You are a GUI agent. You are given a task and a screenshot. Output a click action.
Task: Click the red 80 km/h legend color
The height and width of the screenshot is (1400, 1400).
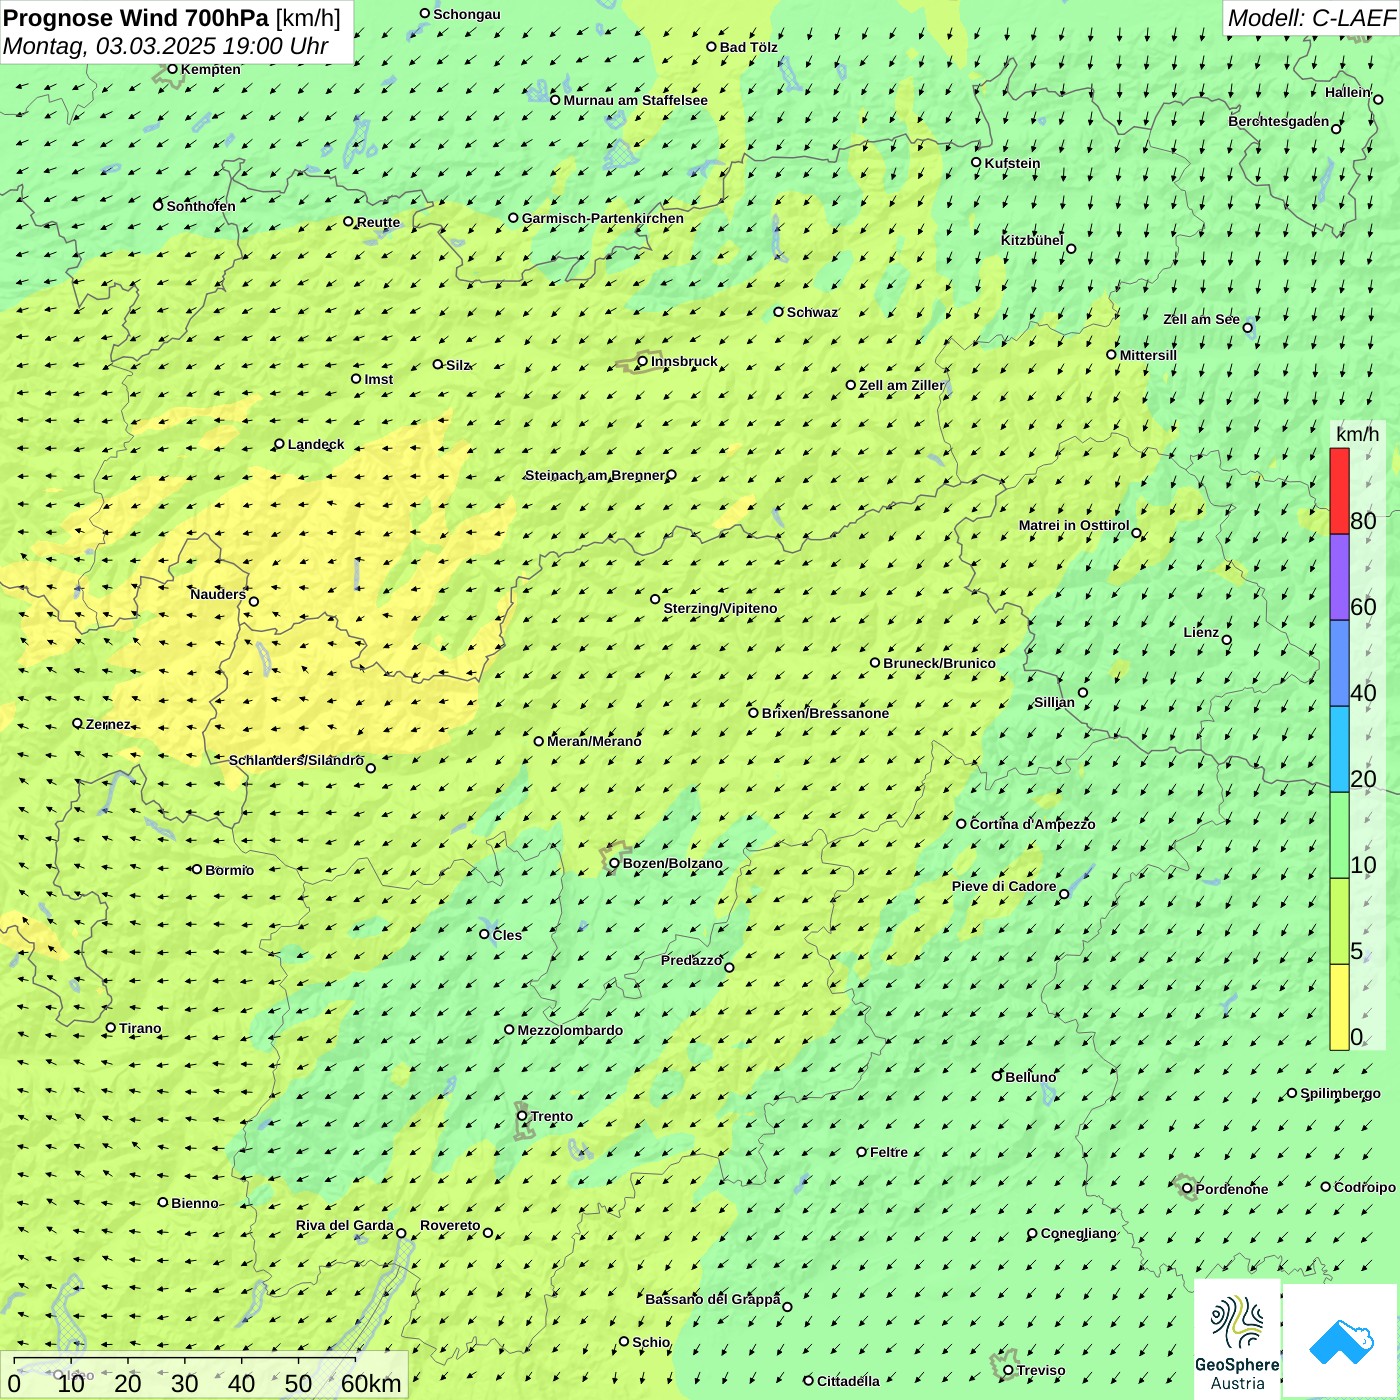1339,491
